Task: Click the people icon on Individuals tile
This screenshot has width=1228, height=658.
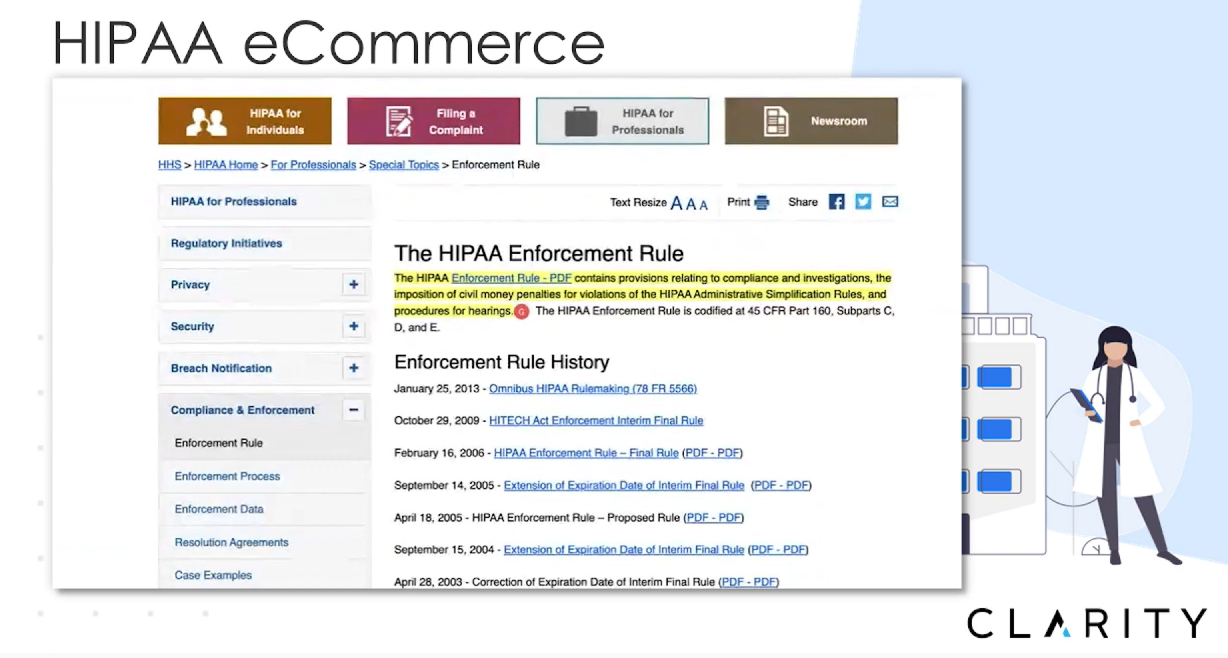Action: click(207, 121)
